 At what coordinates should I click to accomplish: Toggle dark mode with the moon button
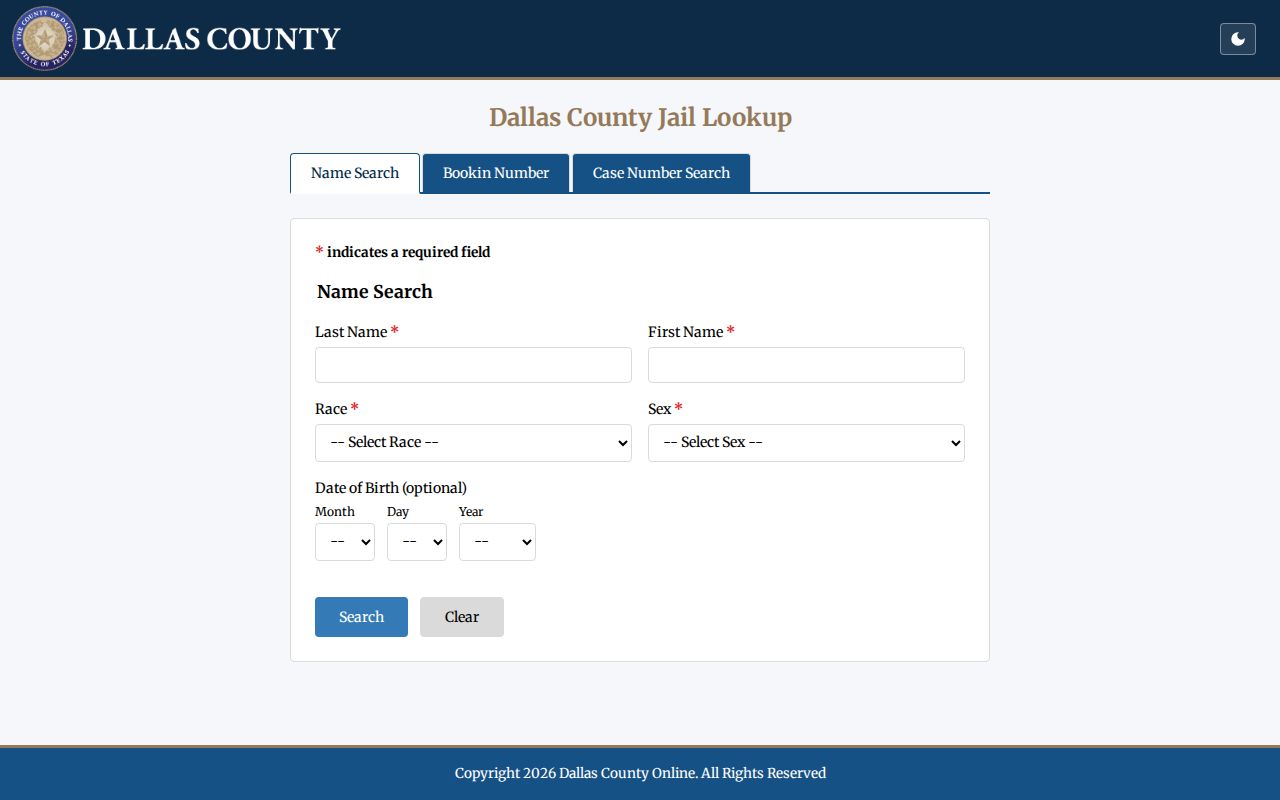click(1238, 39)
